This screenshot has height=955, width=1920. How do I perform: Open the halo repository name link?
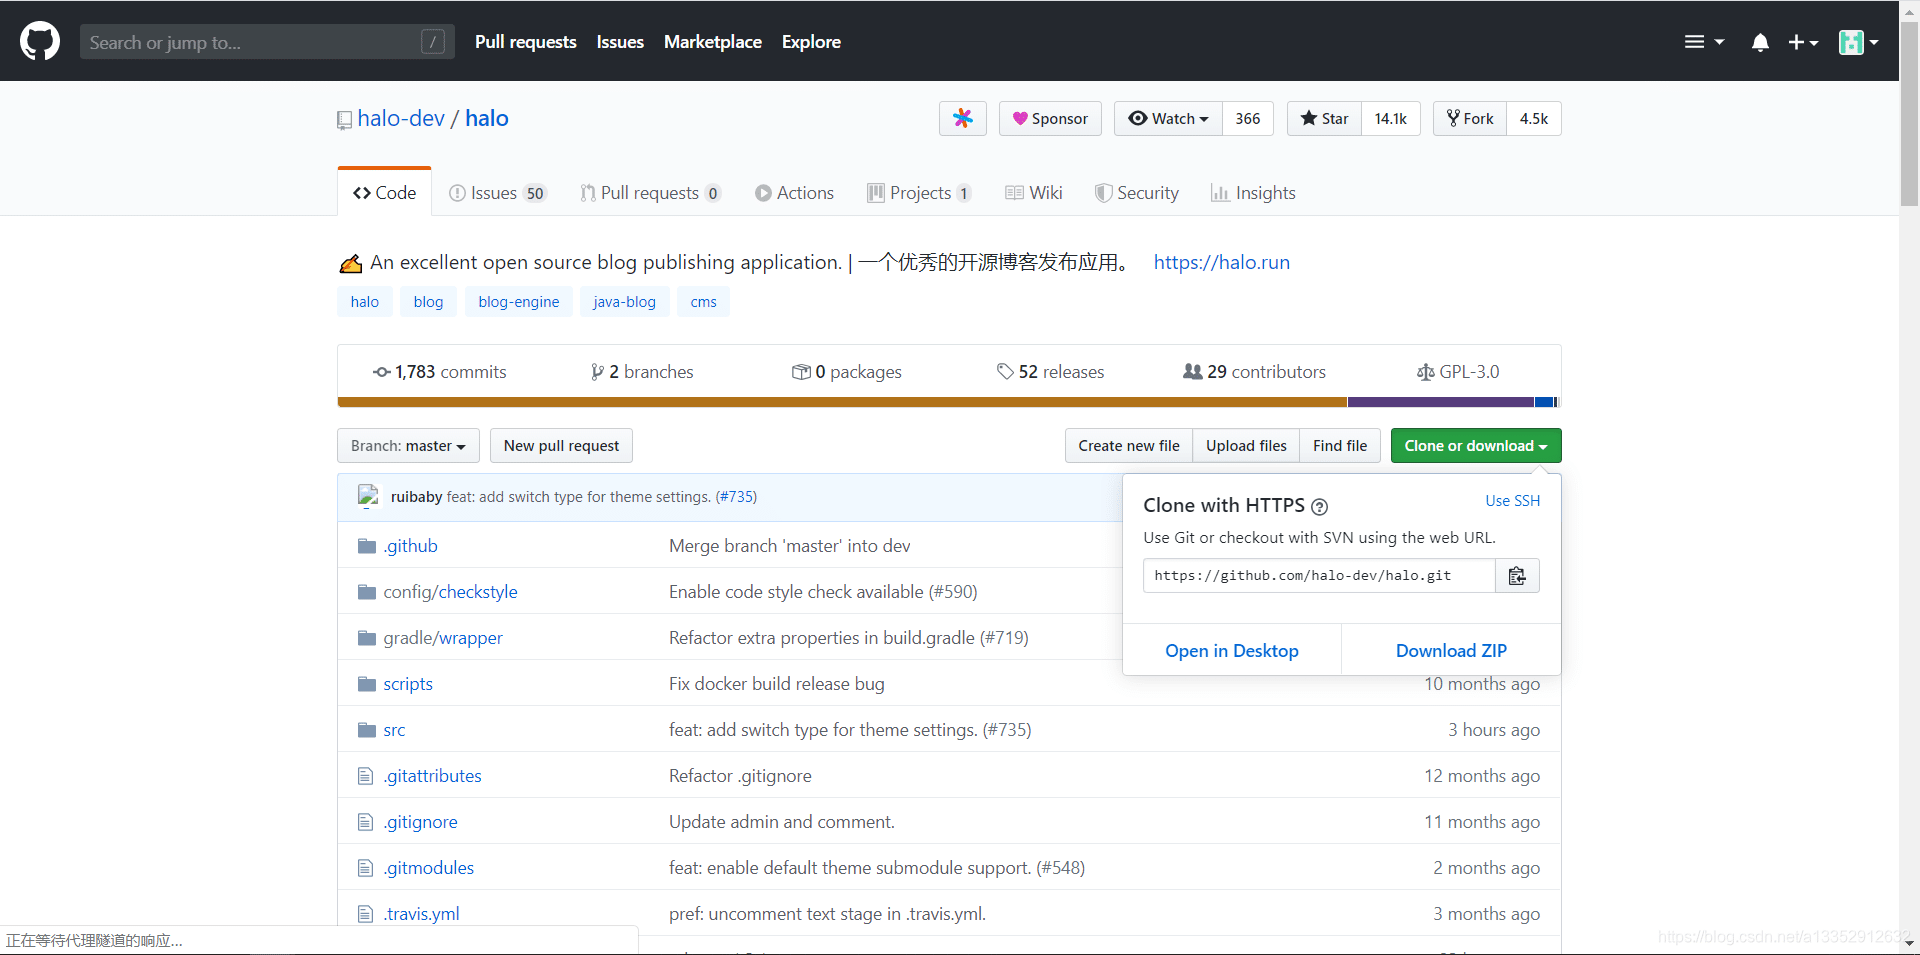pyautogui.click(x=487, y=118)
